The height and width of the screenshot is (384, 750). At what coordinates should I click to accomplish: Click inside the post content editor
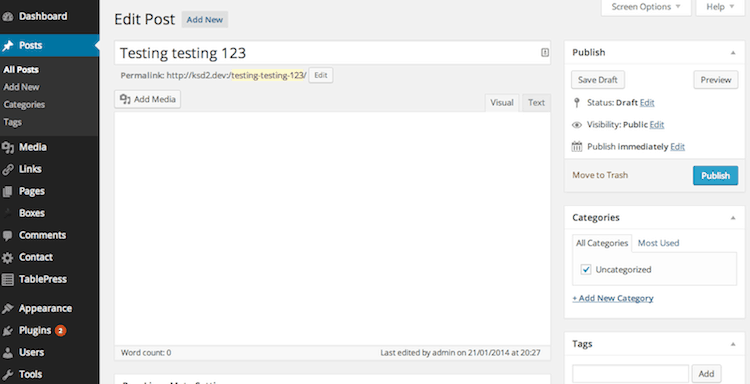[x=332, y=229]
